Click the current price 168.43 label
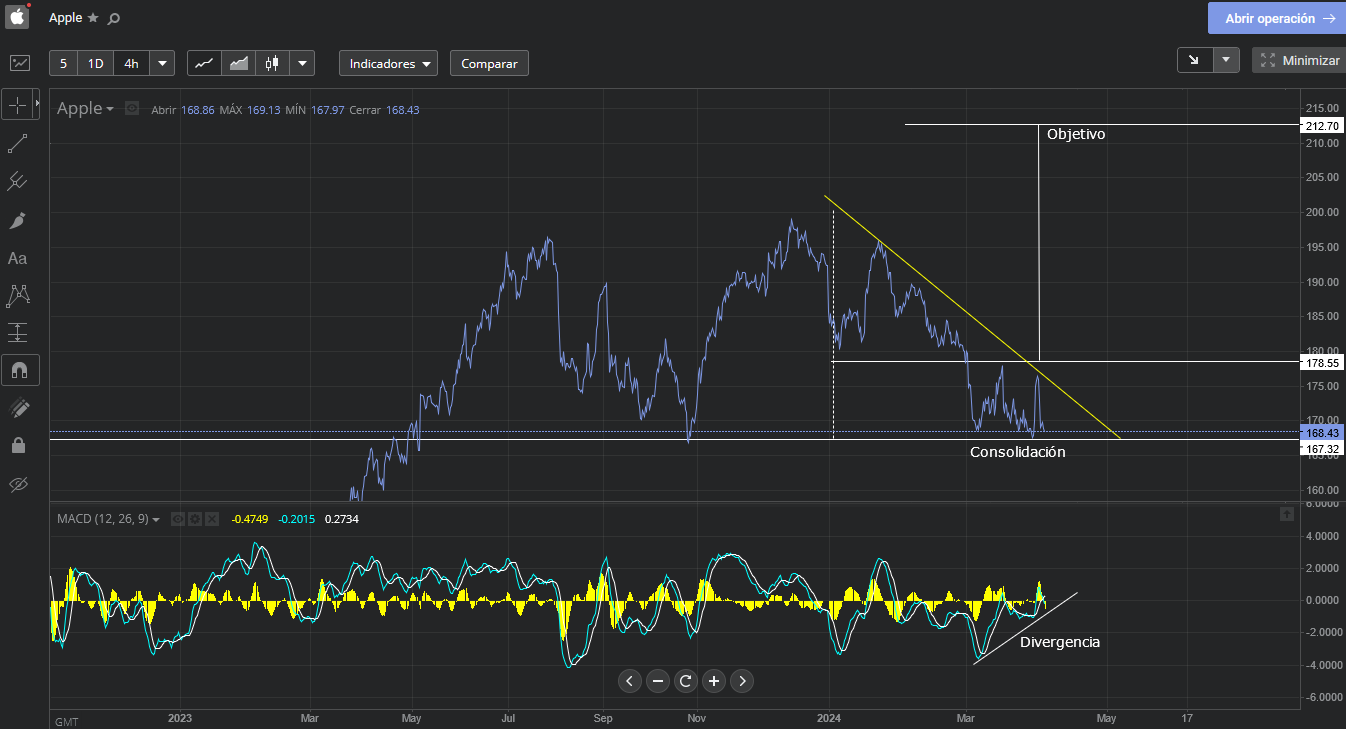Screen dimensions: 1346x729 click(1322, 432)
